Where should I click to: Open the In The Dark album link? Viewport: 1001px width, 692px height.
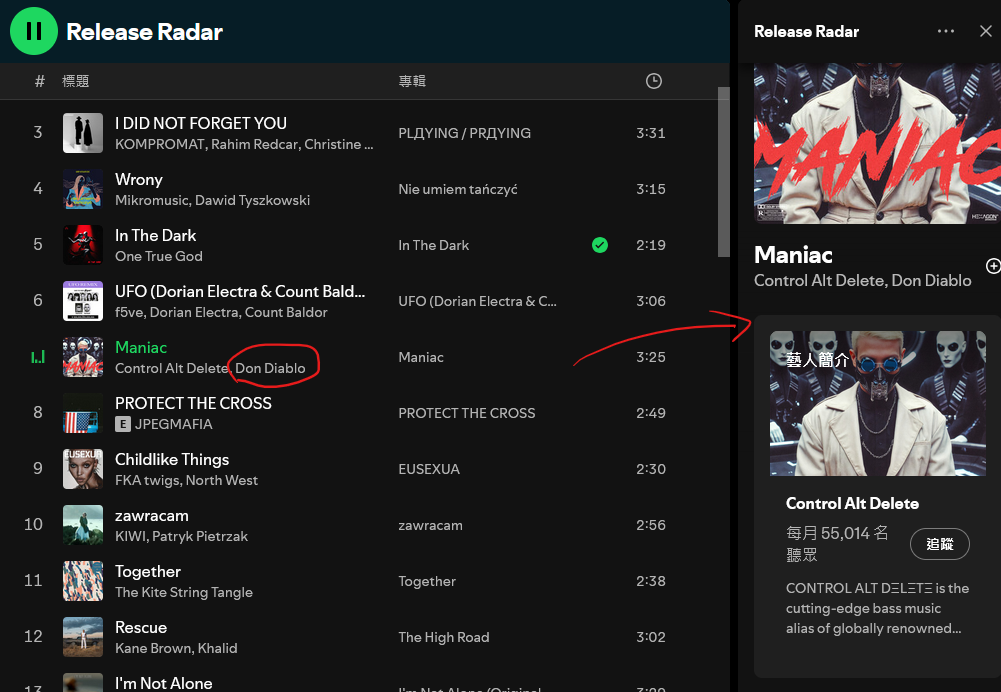point(433,245)
